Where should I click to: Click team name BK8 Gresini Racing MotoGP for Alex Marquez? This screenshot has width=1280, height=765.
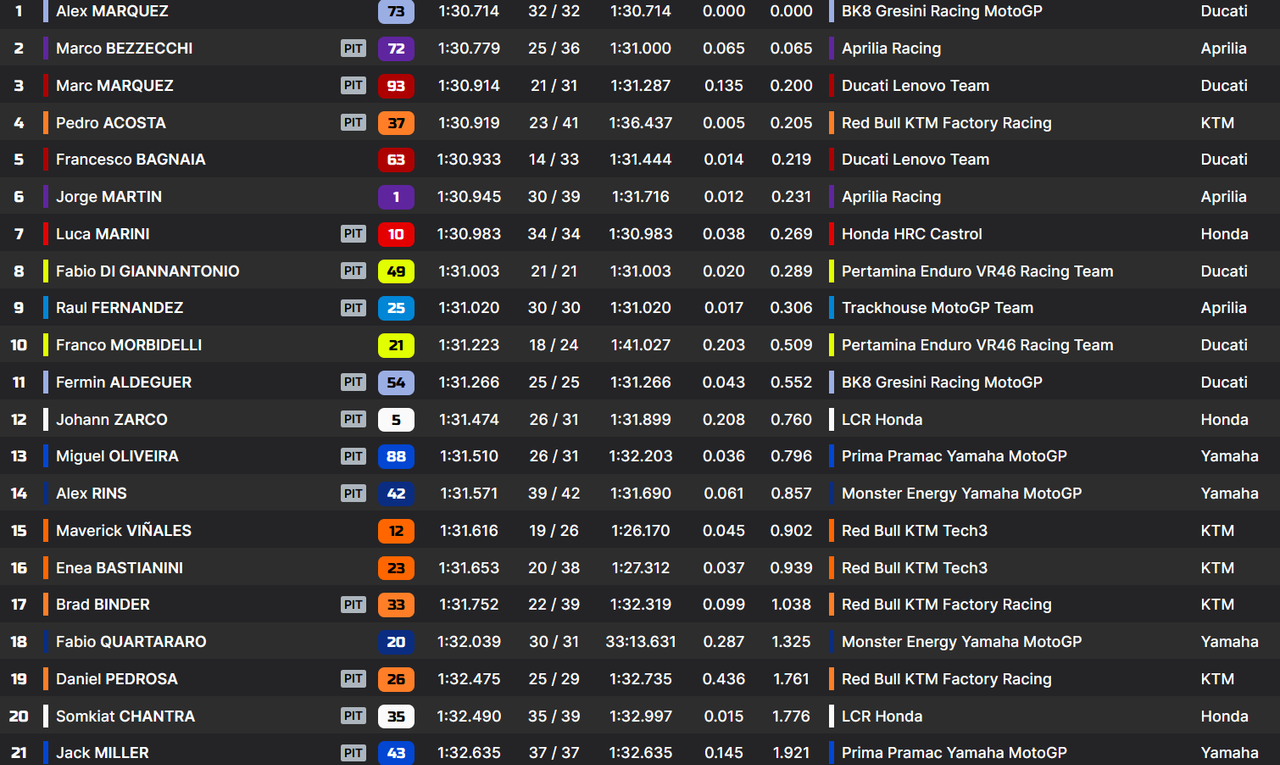tap(942, 11)
